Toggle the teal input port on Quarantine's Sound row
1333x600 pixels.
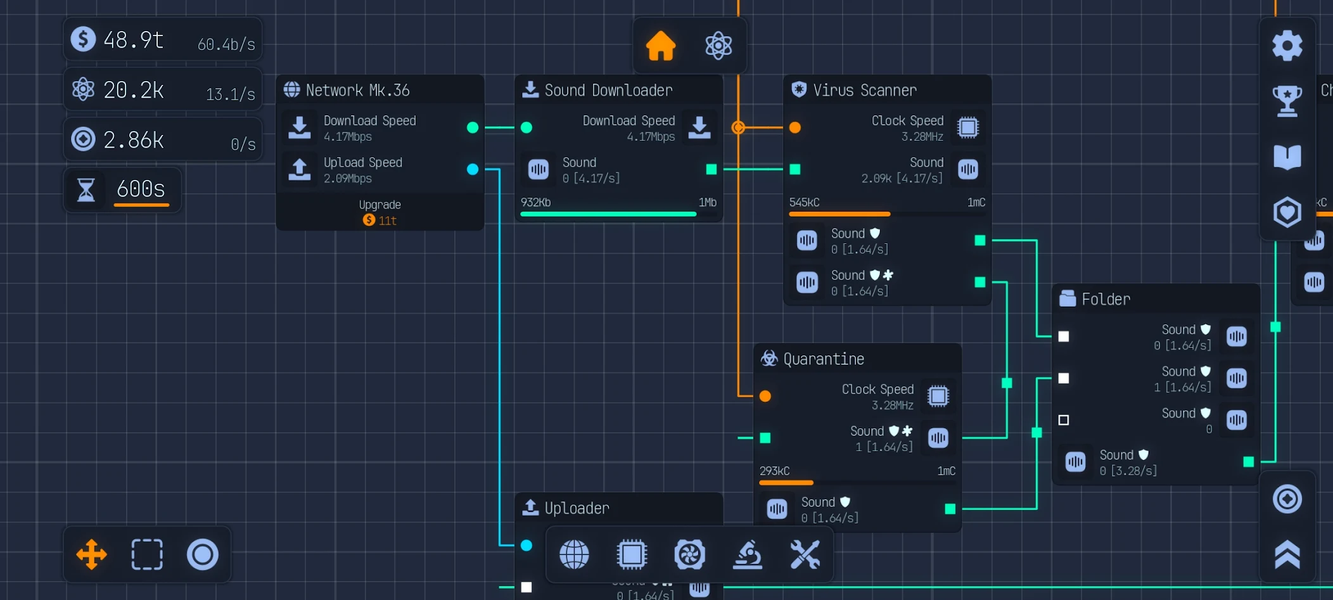[765, 437]
